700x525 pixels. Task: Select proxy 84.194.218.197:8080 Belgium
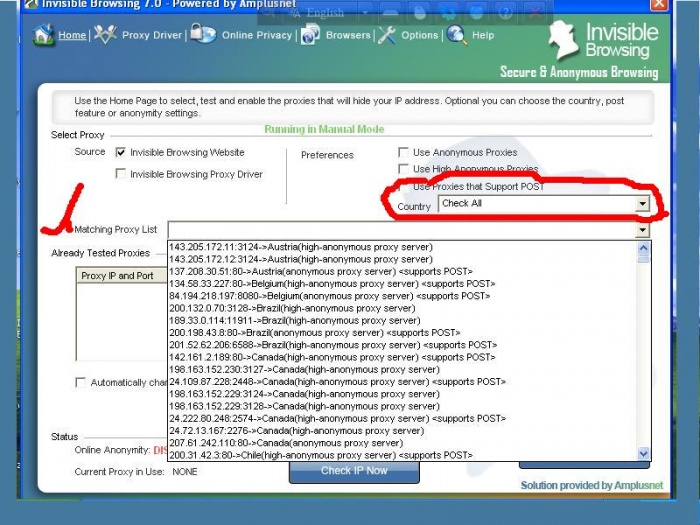pos(402,296)
